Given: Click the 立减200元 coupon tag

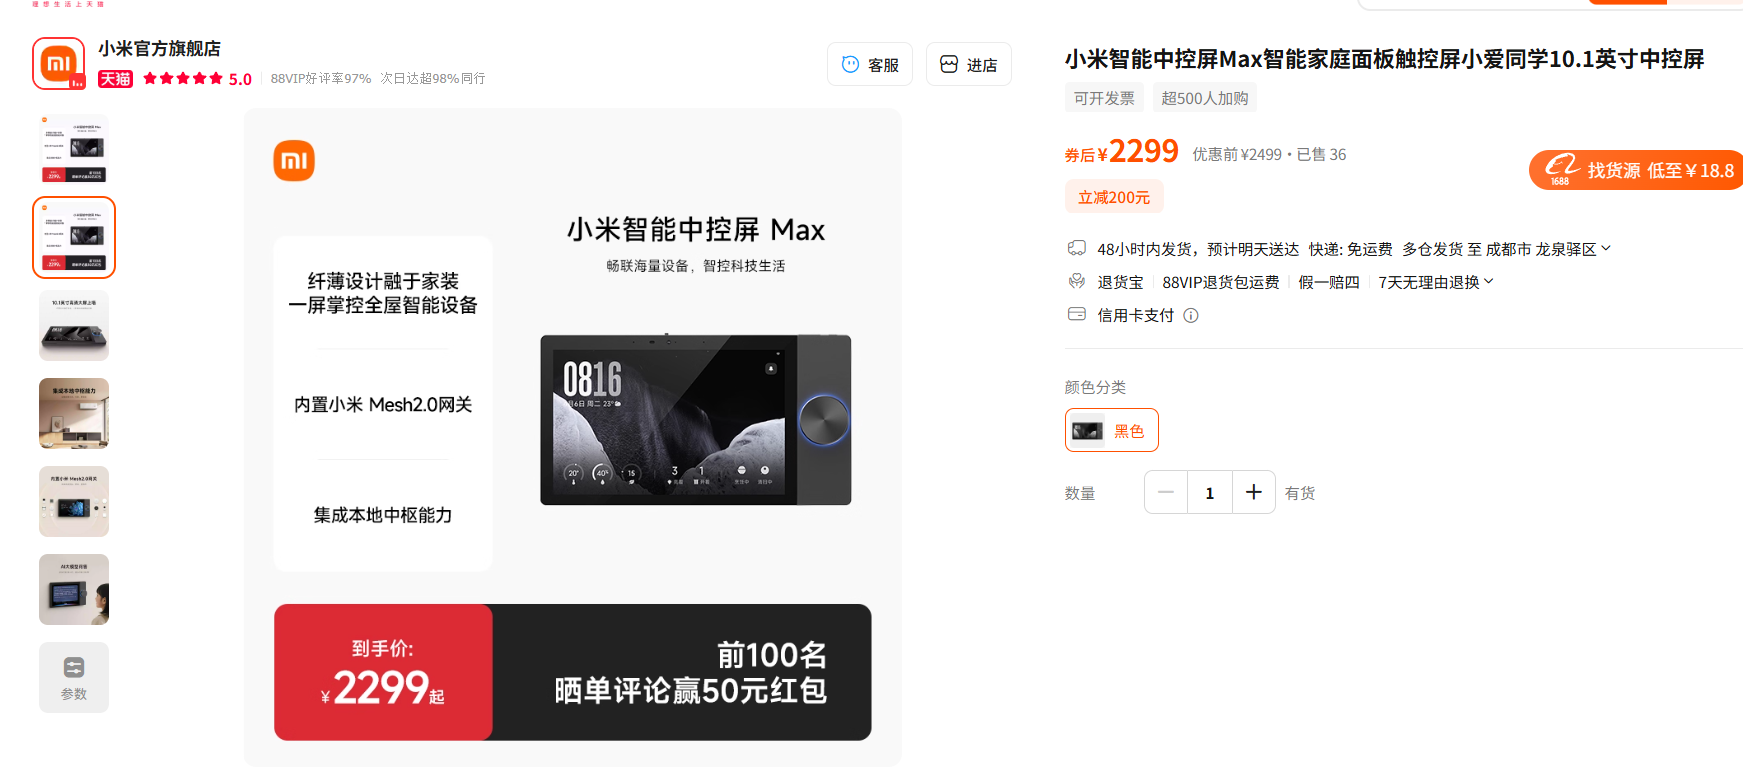Looking at the screenshot, I should point(1114,197).
